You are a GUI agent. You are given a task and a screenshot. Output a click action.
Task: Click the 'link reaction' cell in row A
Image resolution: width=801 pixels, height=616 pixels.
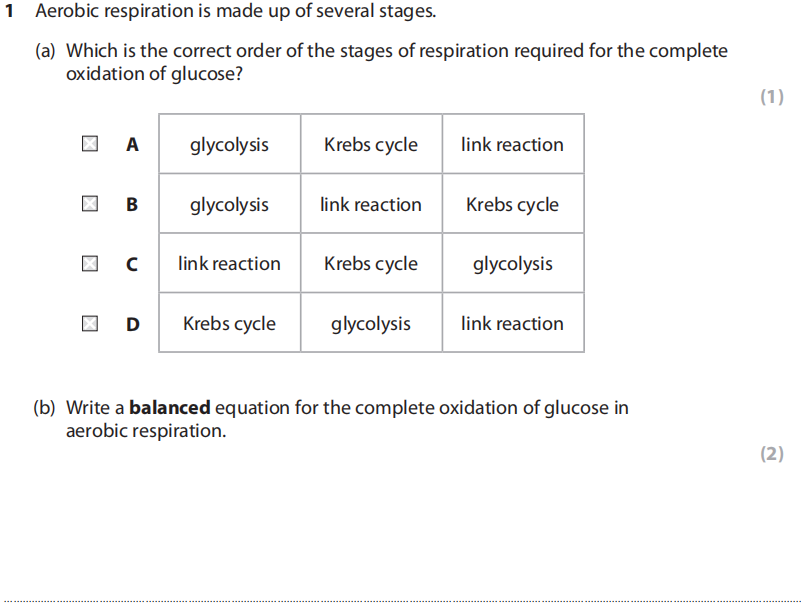tap(512, 145)
